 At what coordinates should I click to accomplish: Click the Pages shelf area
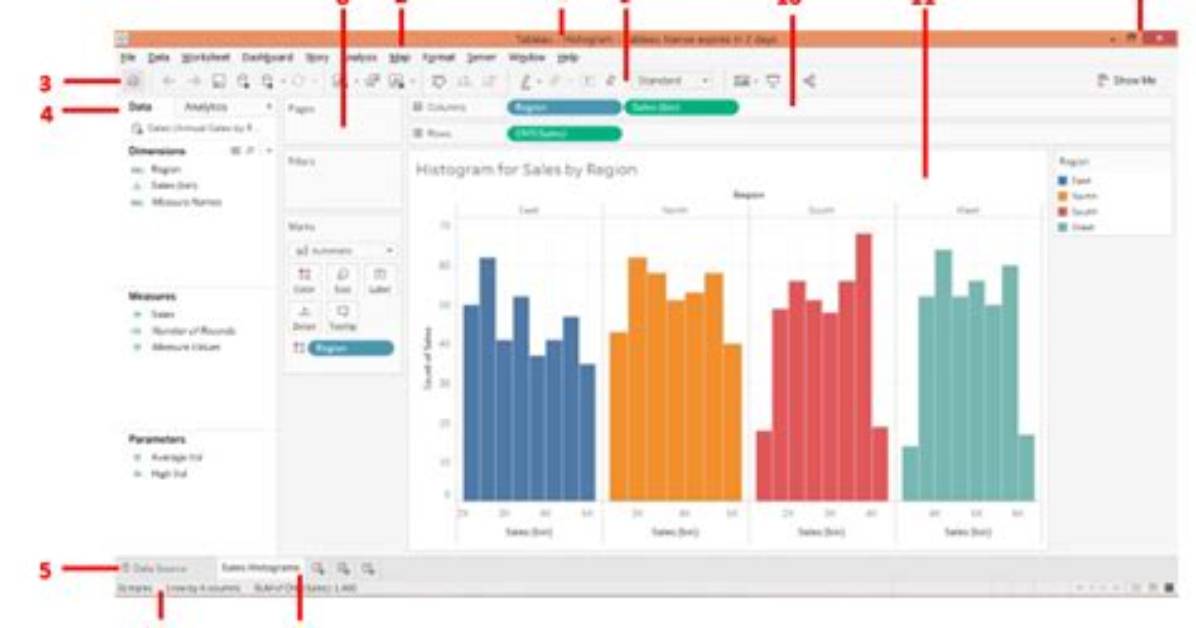pyautogui.click(x=342, y=122)
